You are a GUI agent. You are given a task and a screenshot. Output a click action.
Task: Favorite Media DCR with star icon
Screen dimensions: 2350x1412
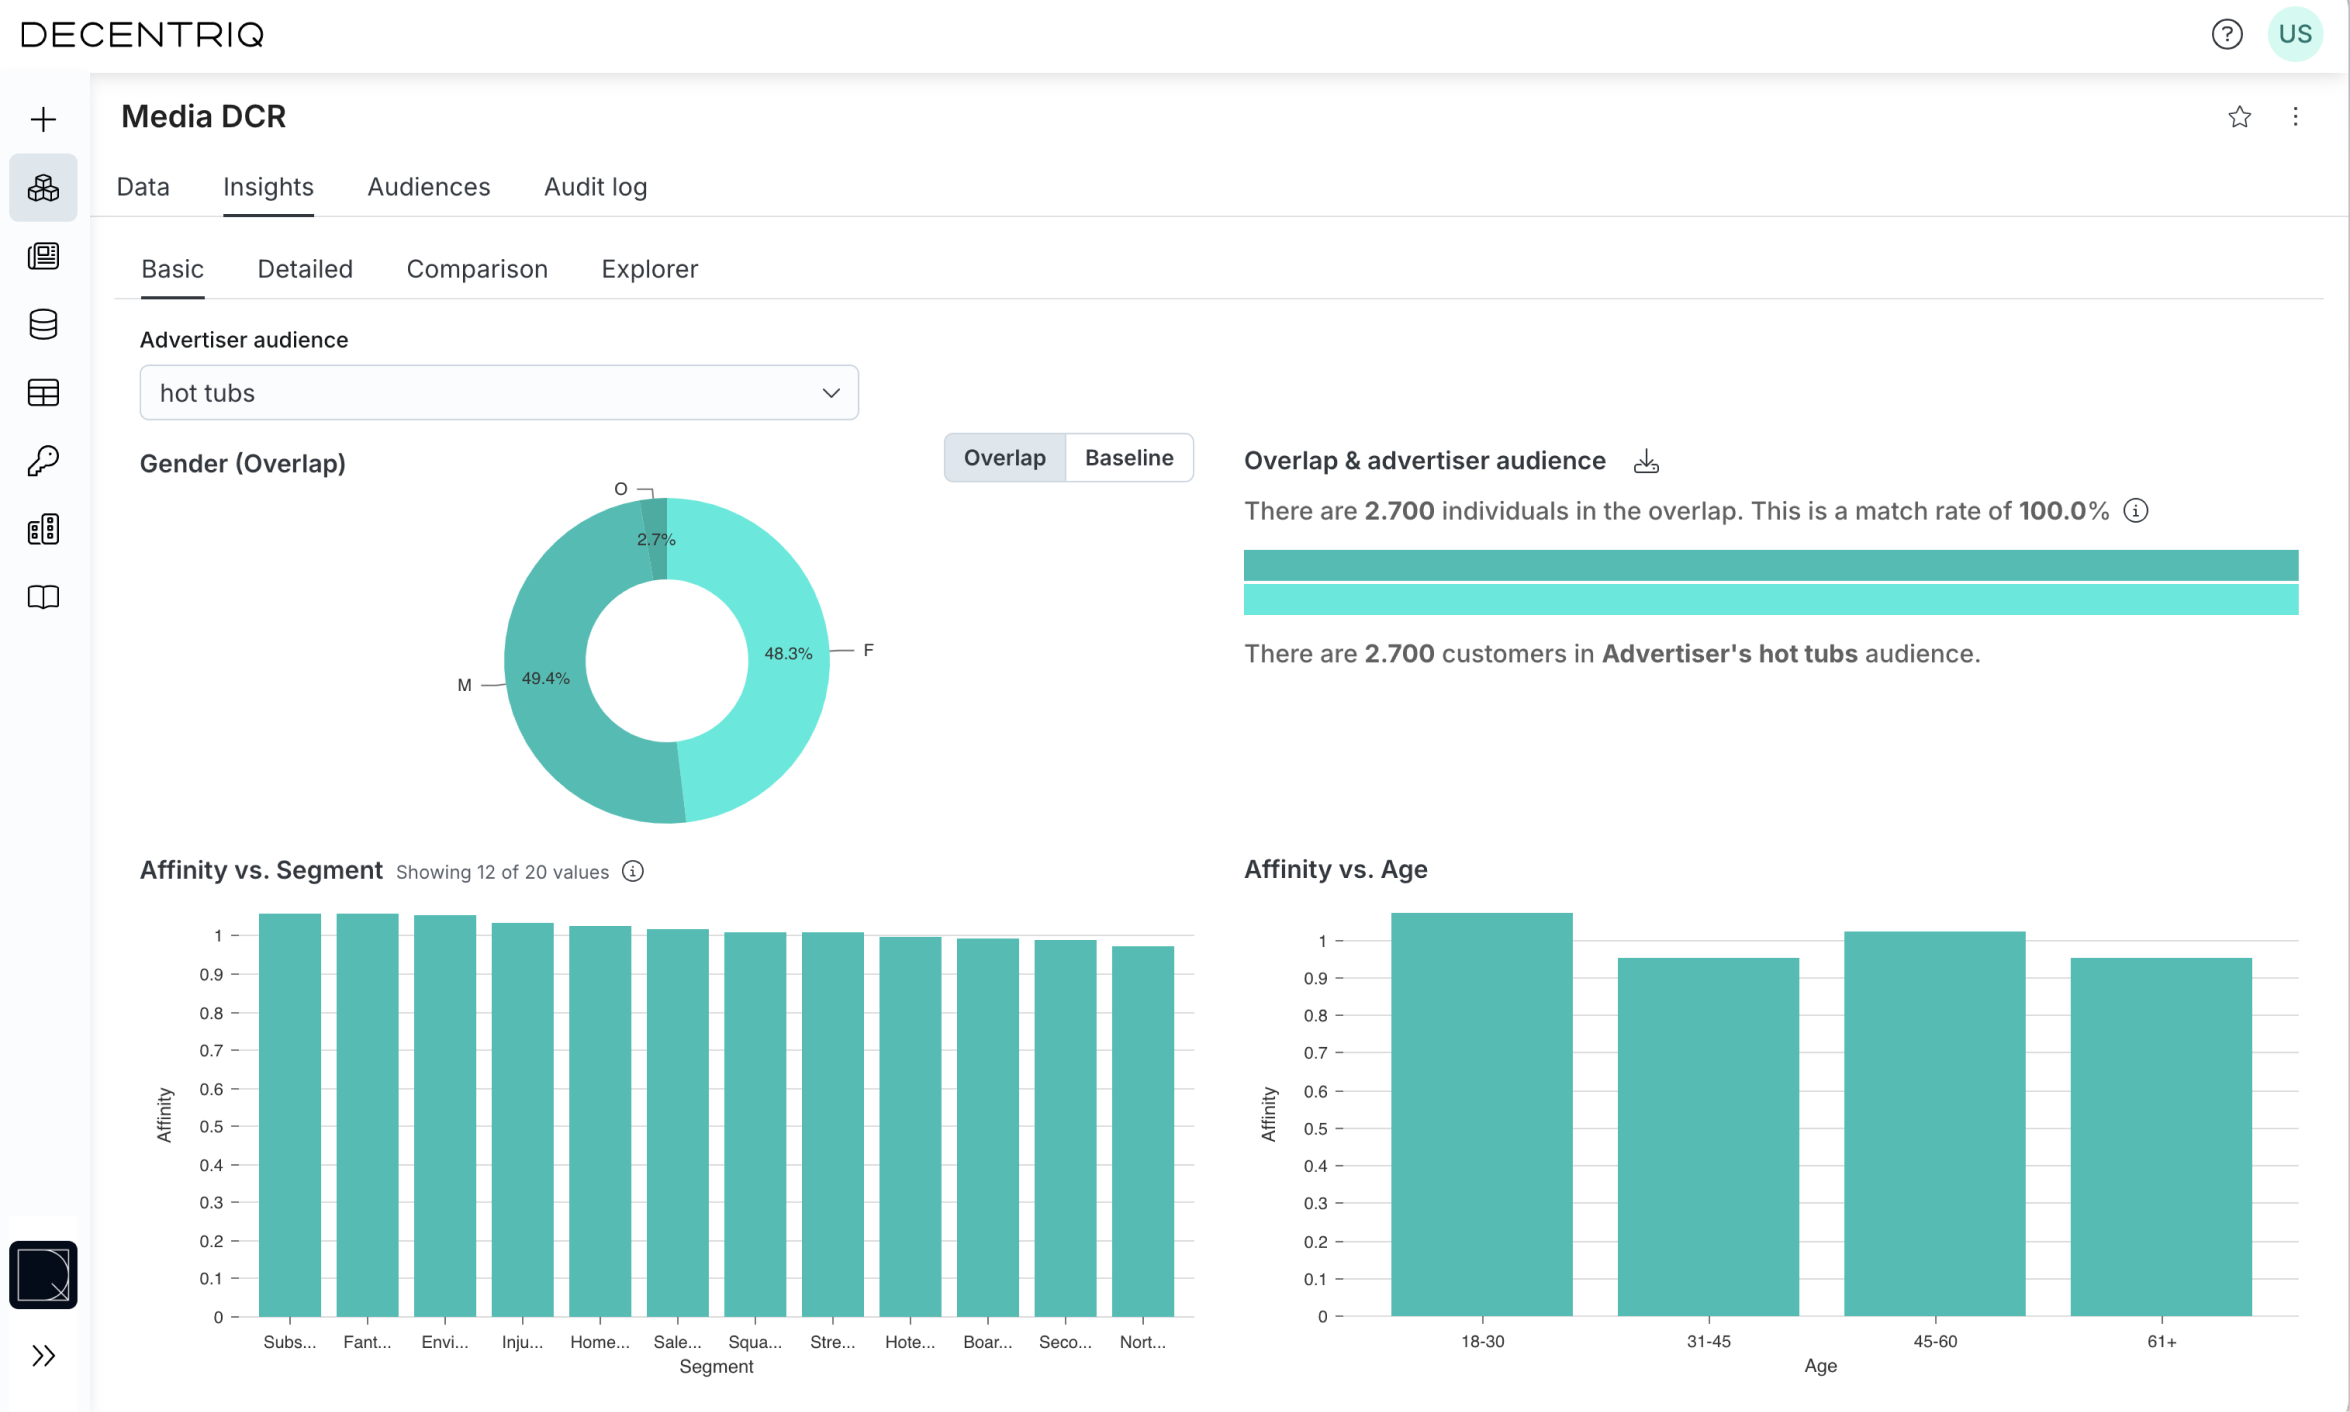(x=2239, y=117)
